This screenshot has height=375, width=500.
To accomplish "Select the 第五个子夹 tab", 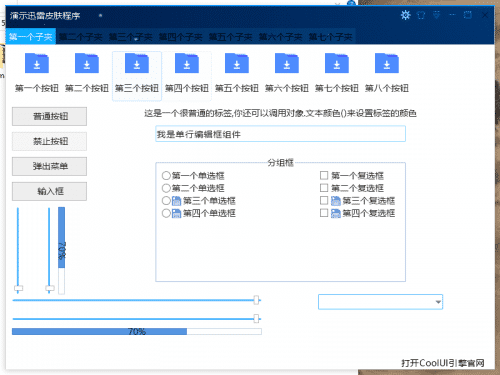I will pos(231,37).
